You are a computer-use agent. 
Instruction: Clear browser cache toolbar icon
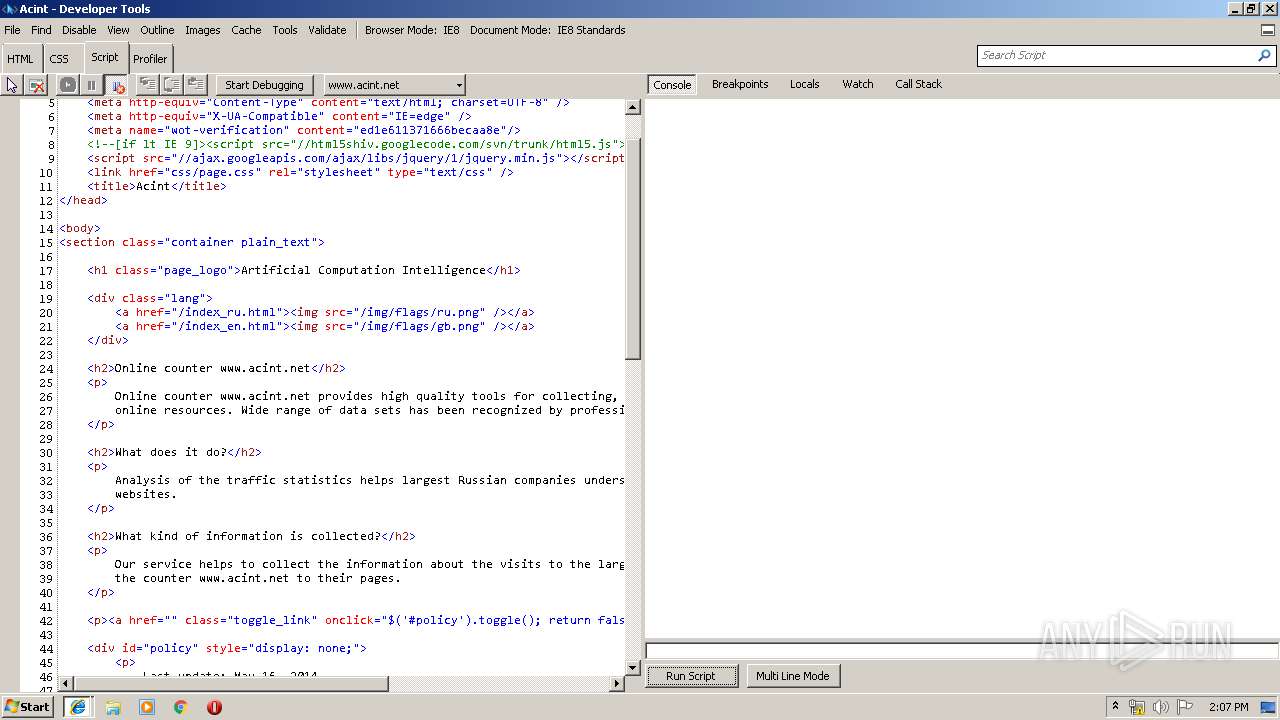[36, 85]
